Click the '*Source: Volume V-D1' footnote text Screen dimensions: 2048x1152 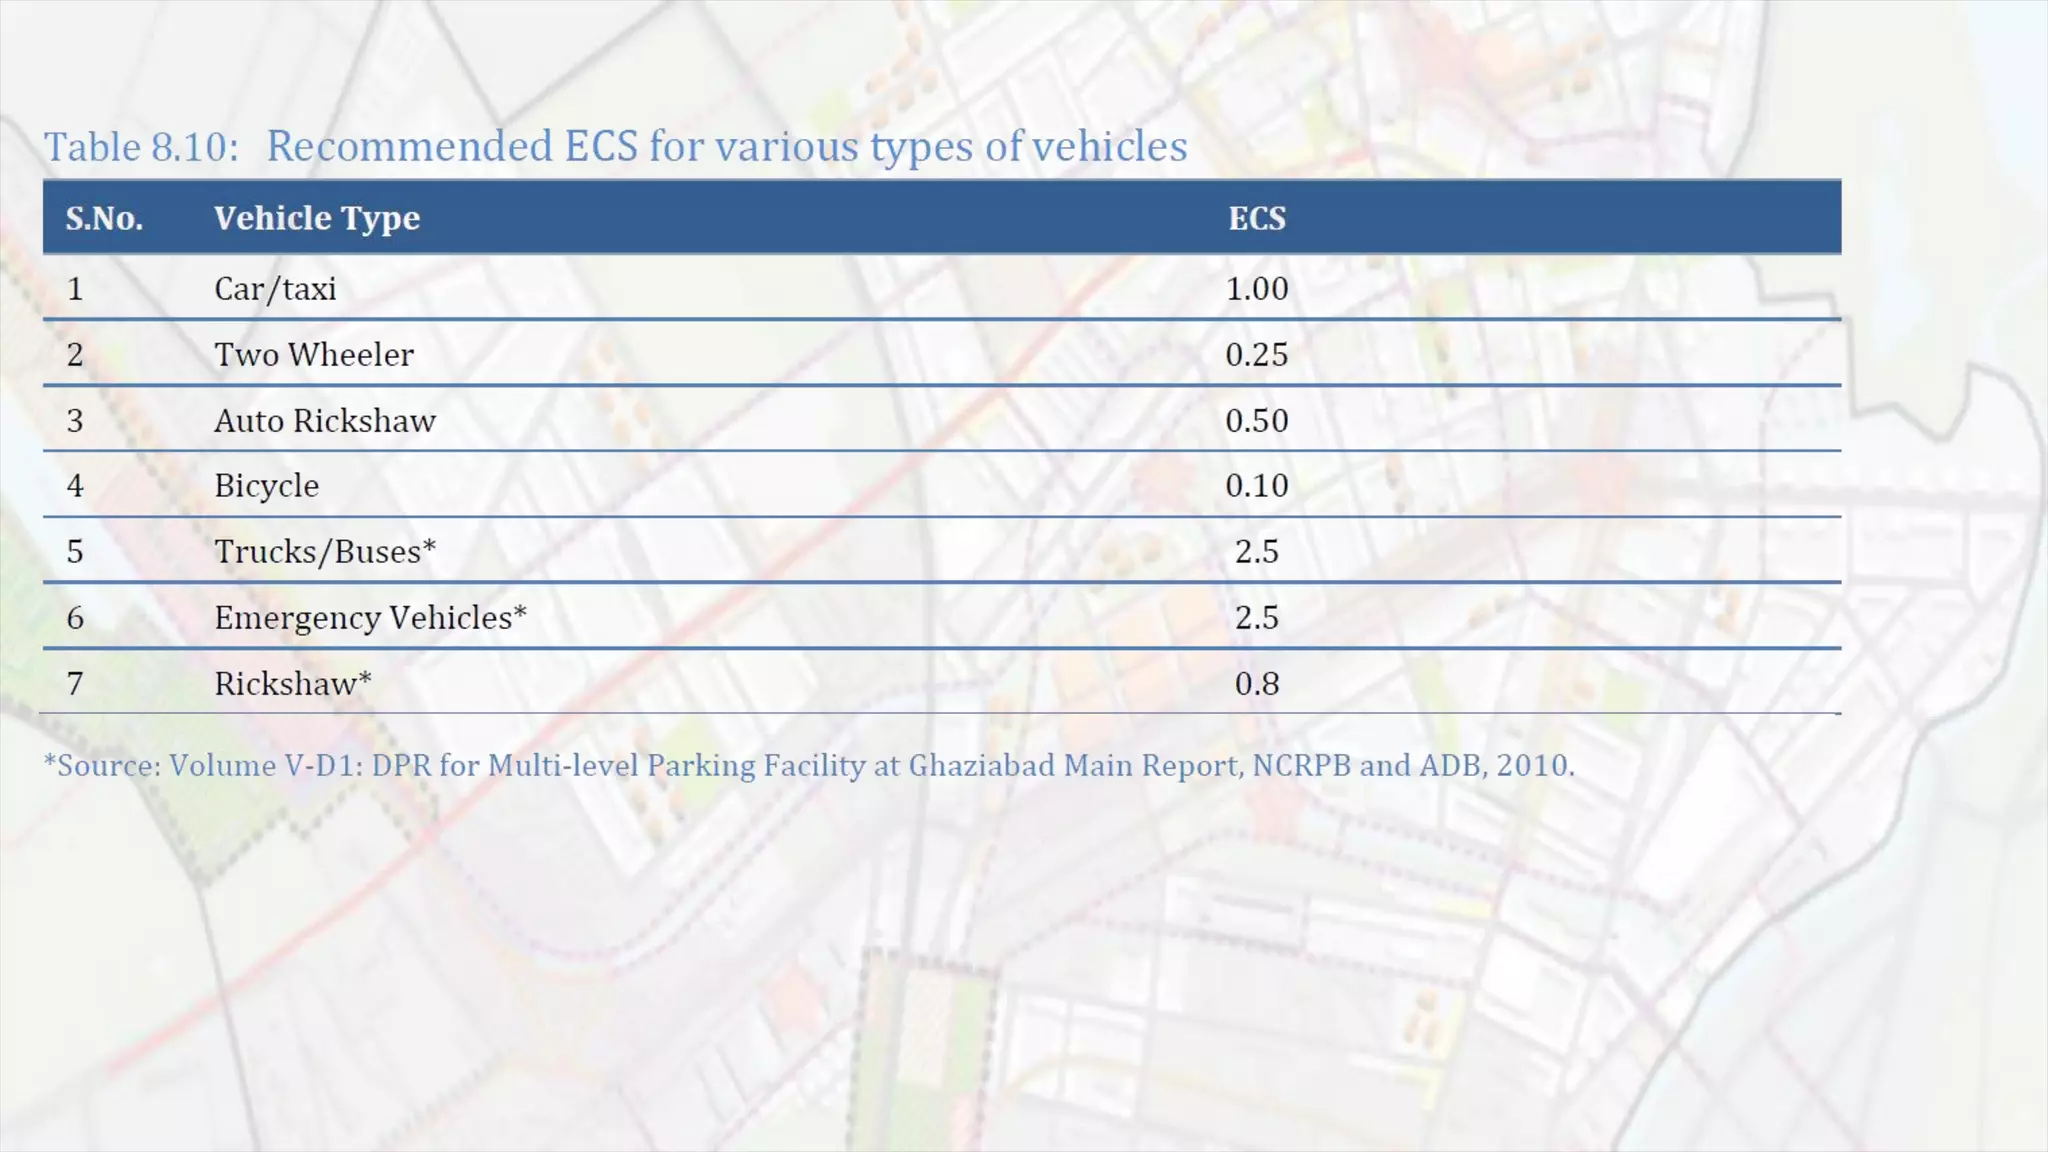coord(808,766)
